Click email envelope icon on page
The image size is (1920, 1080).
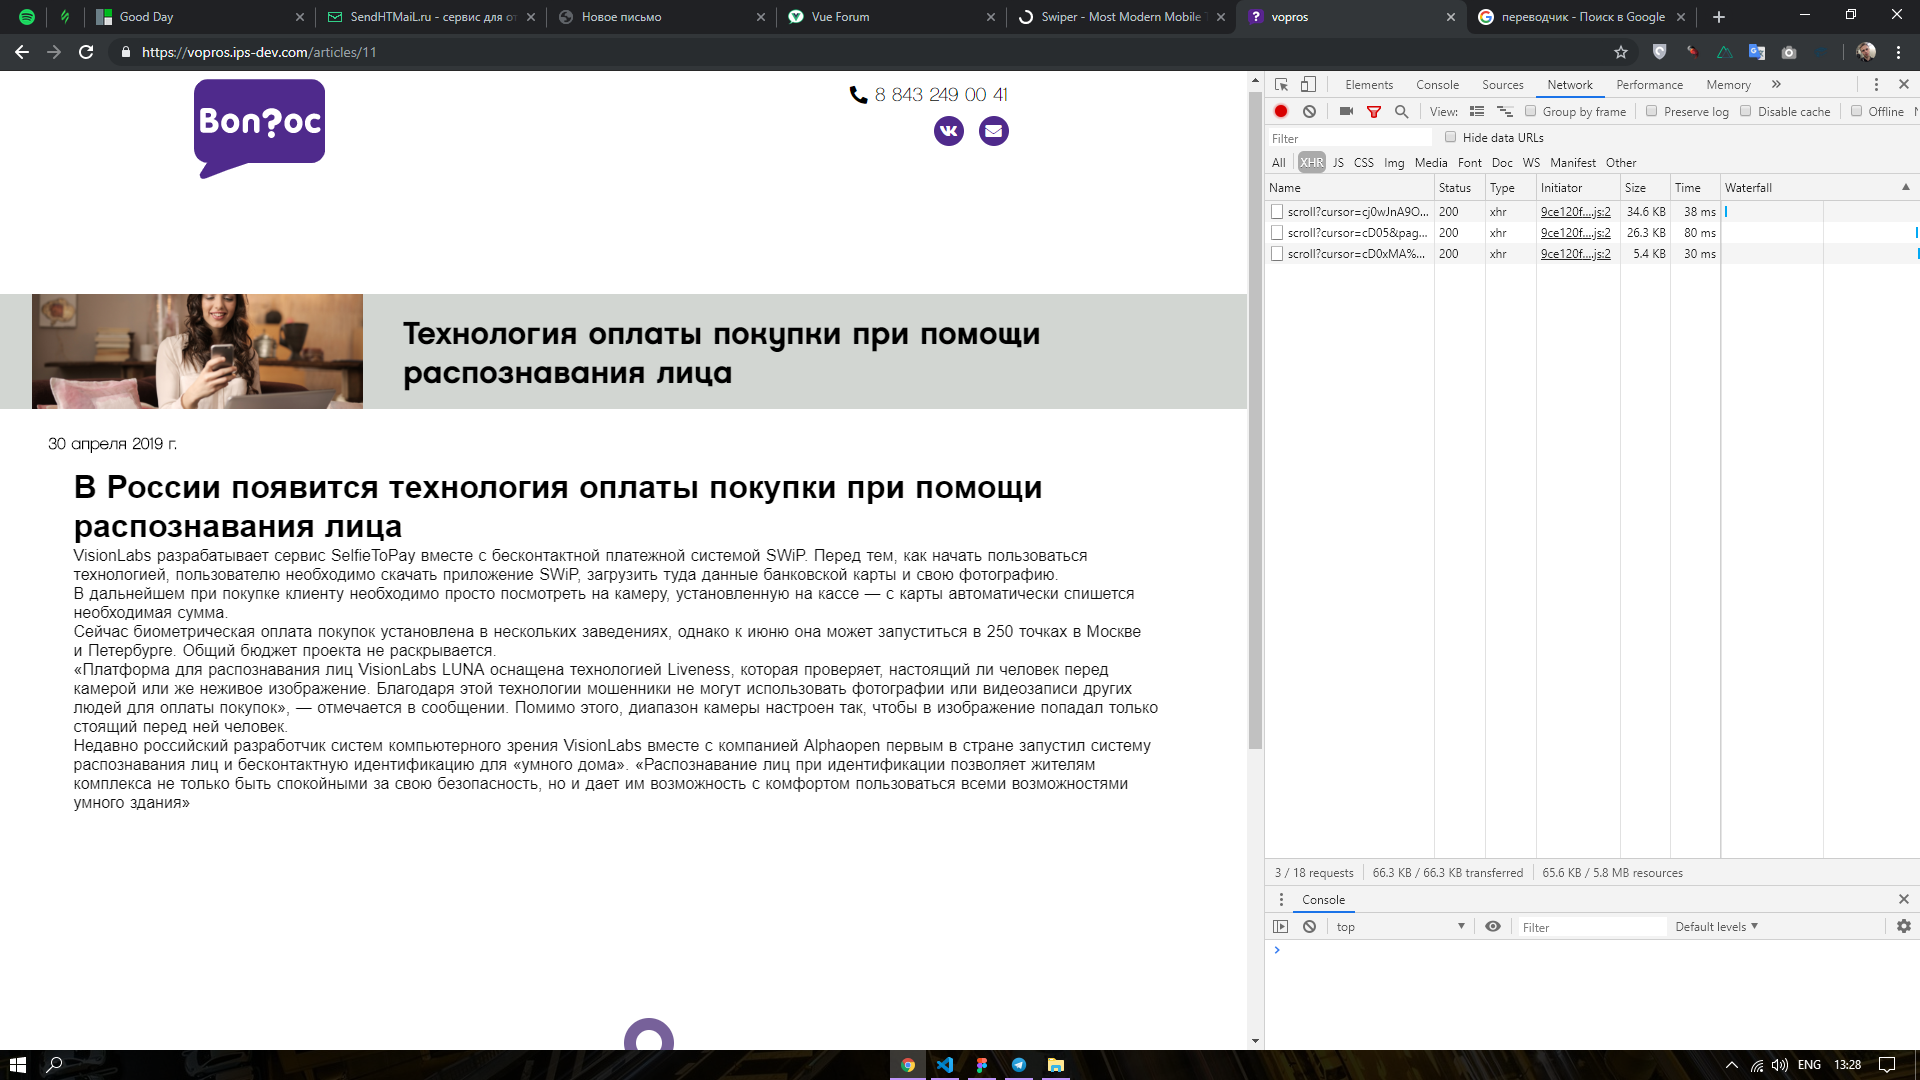coord(994,131)
